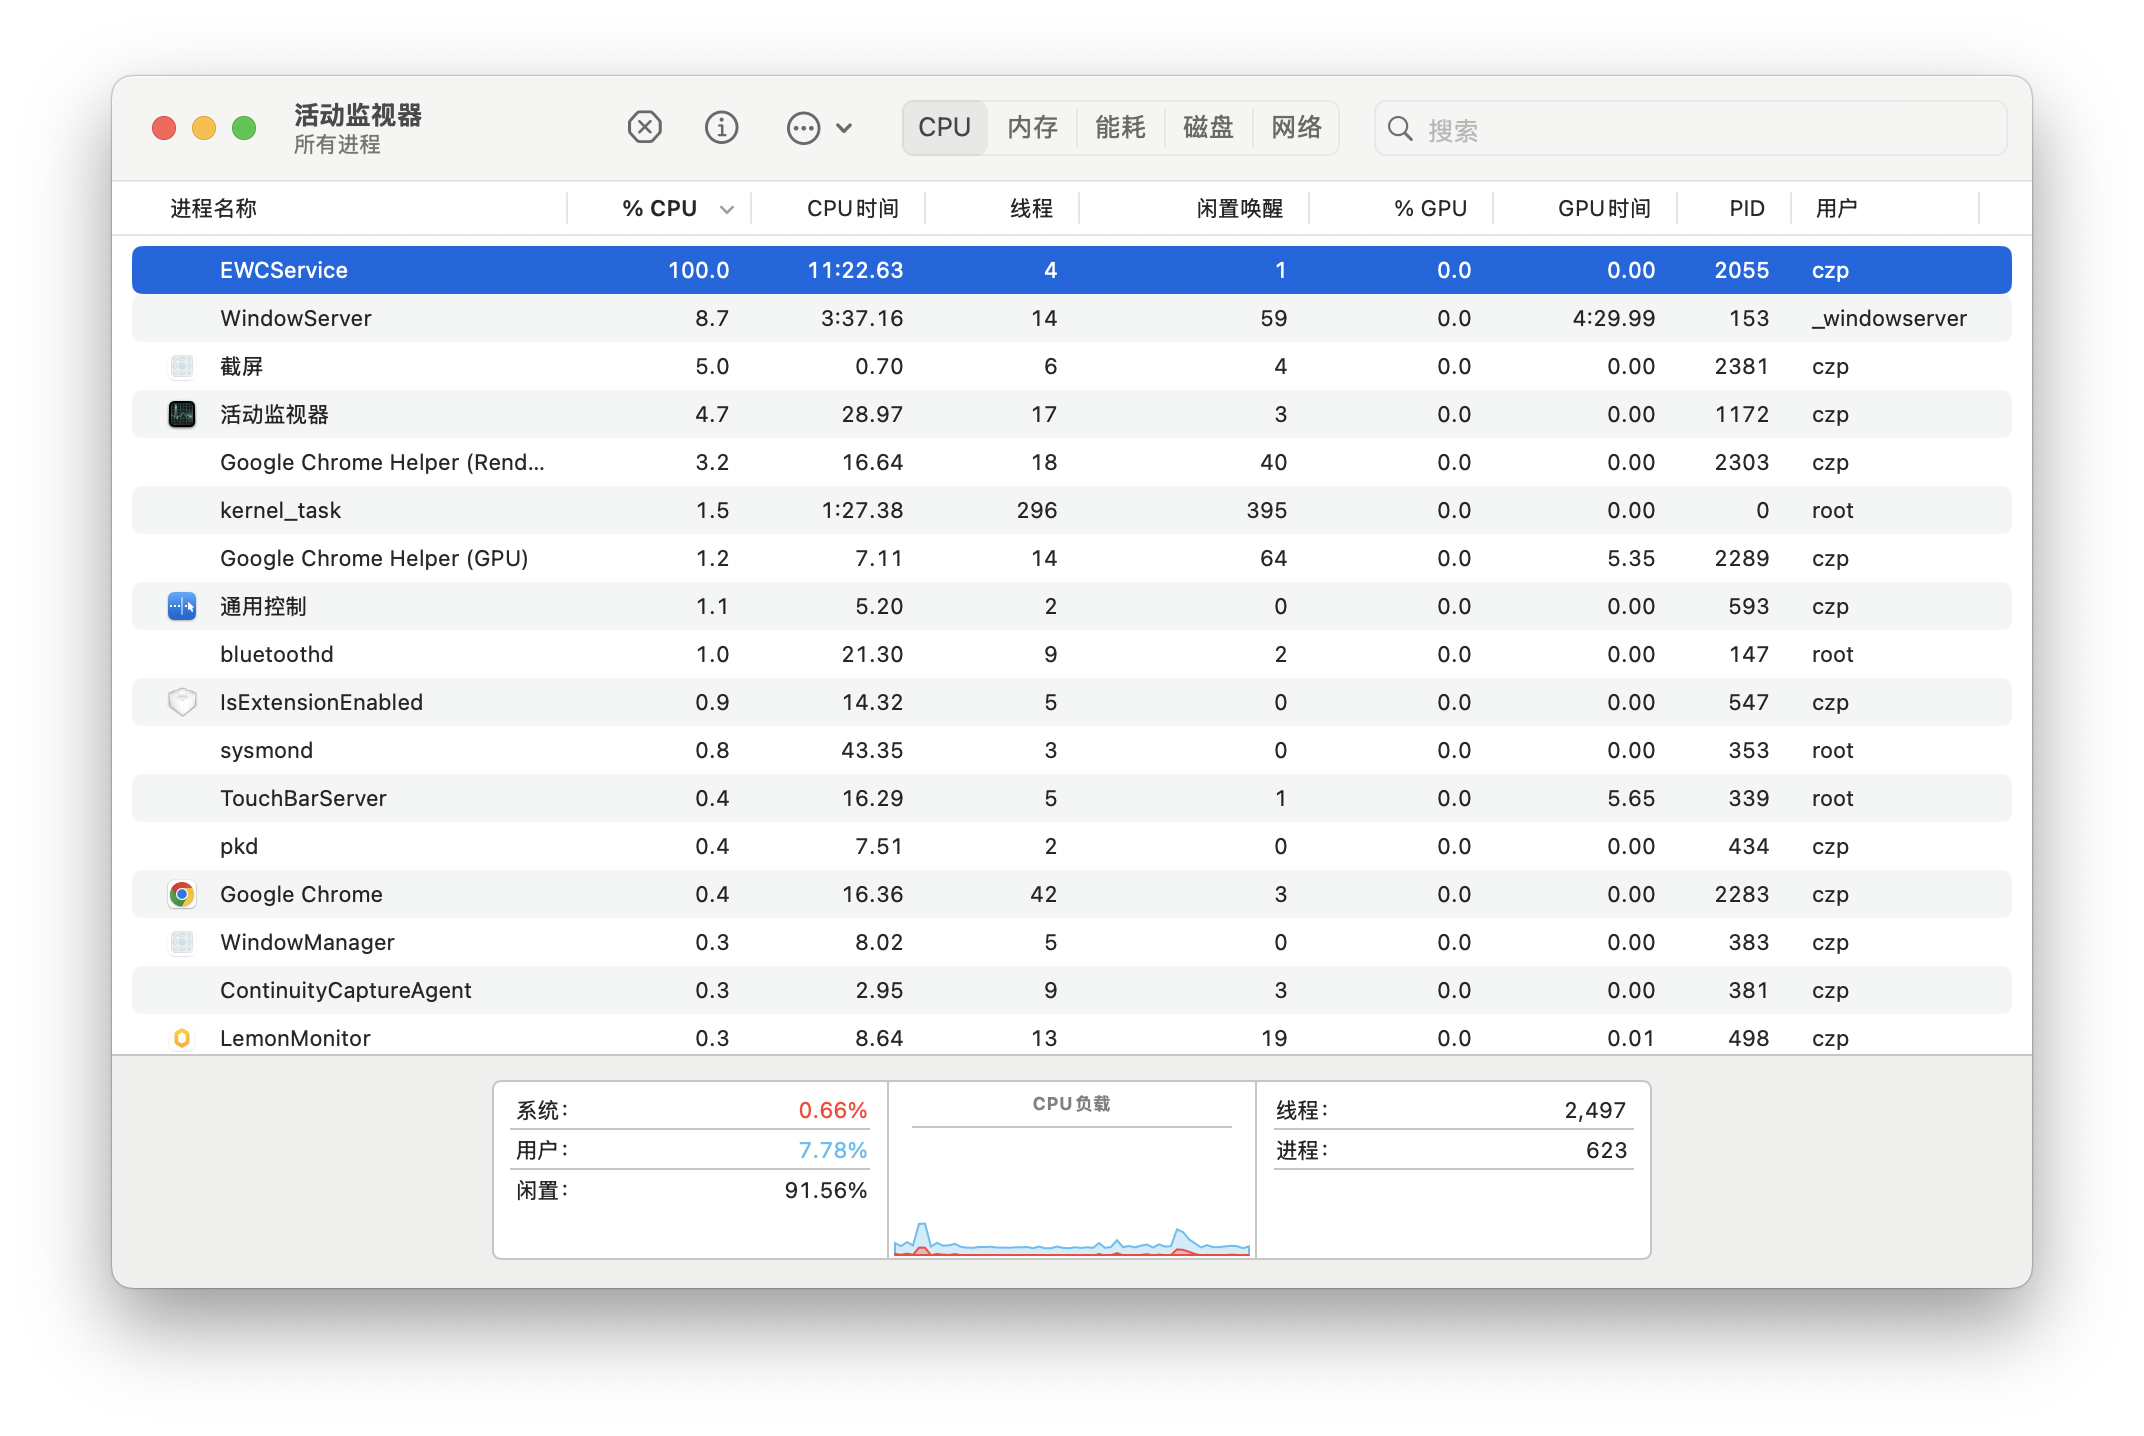Click the CPU负载 load graph
The image size is (2144, 1436).
(1071, 1190)
